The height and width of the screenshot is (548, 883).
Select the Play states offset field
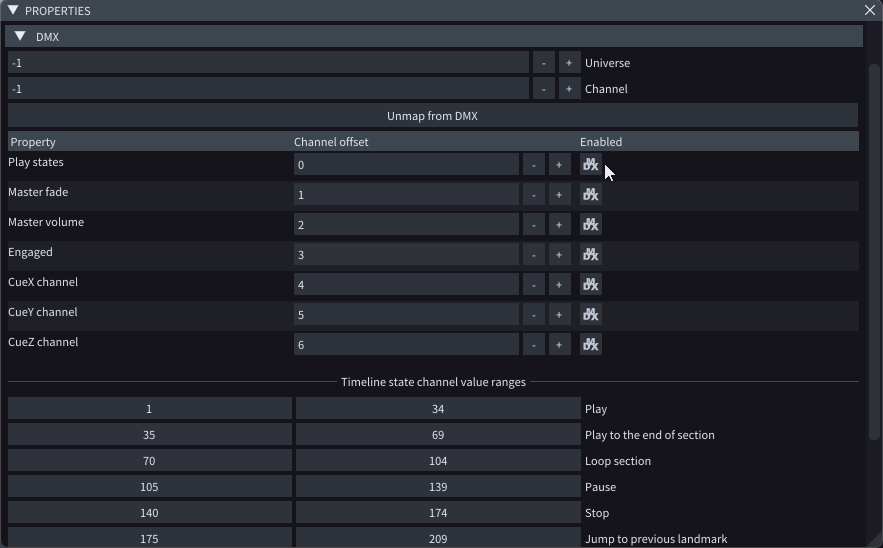[x=406, y=165]
